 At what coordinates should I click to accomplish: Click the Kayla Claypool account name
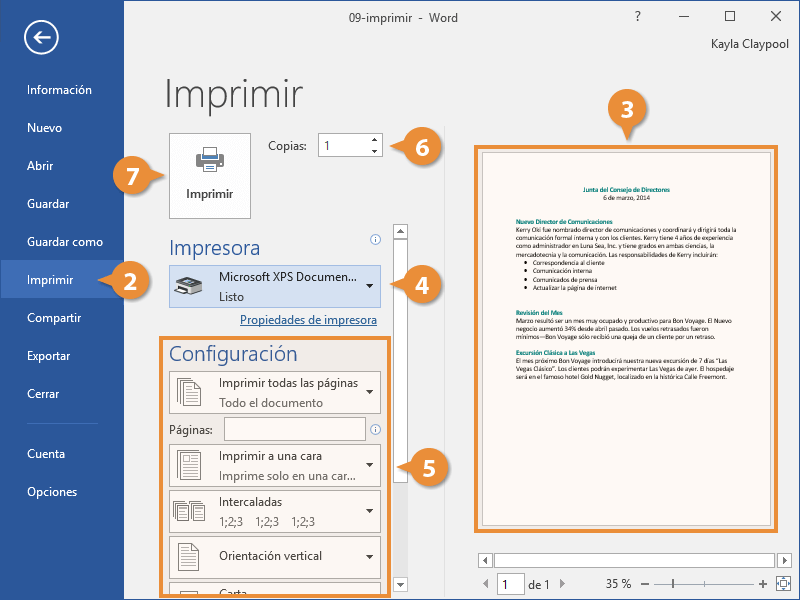[x=749, y=44]
